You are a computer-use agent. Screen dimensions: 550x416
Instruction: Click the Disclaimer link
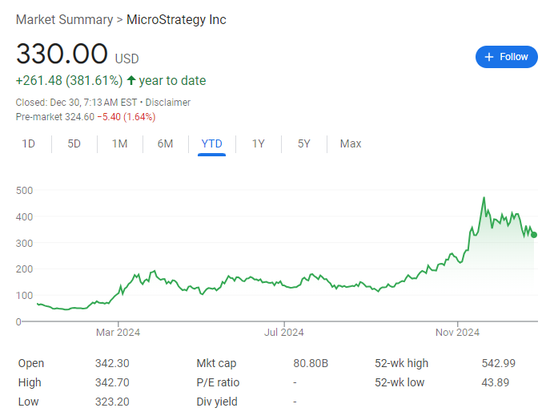tap(168, 102)
